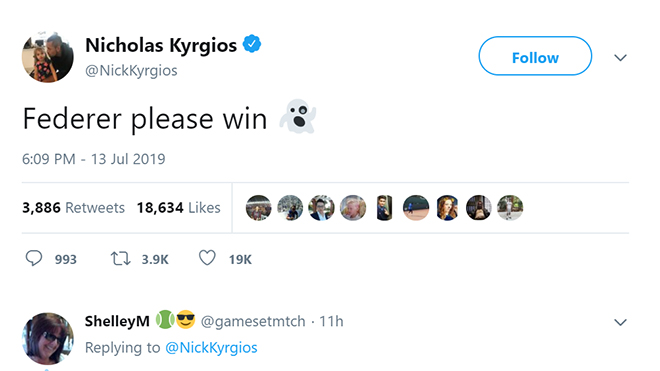Screen dimensions: 660x371
Task: Click the ghost emoji in tweet
Action: (x=298, y=117)
